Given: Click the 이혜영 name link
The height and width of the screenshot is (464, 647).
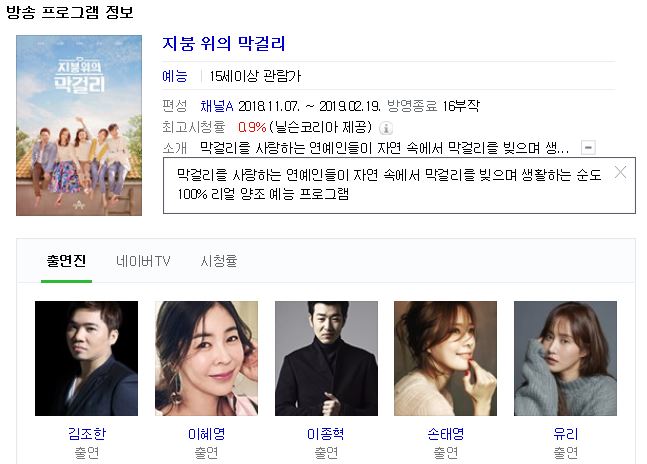Looking at the screenshot, I should (x=206, y=433).
